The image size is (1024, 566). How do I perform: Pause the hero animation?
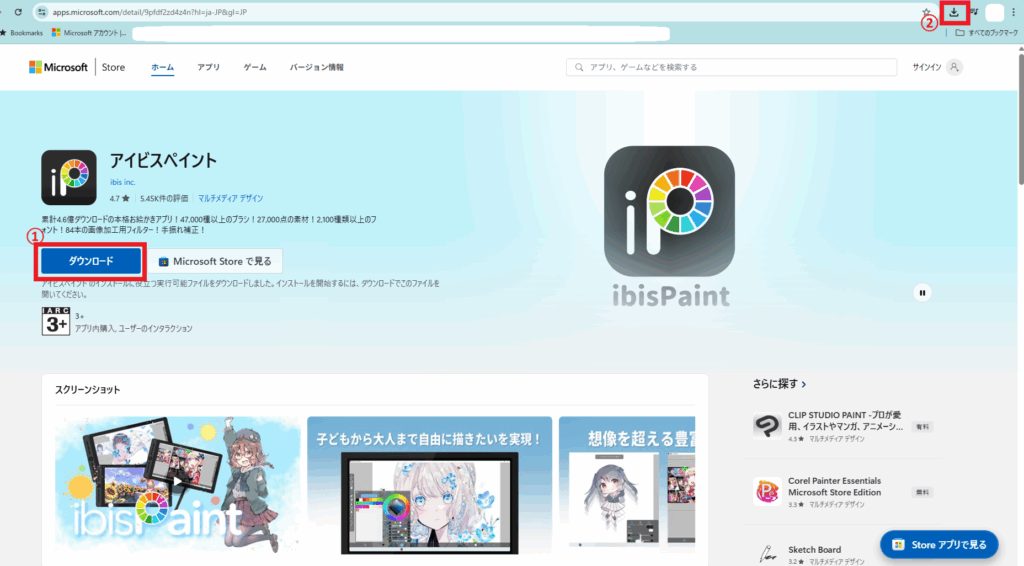point(922,293)
